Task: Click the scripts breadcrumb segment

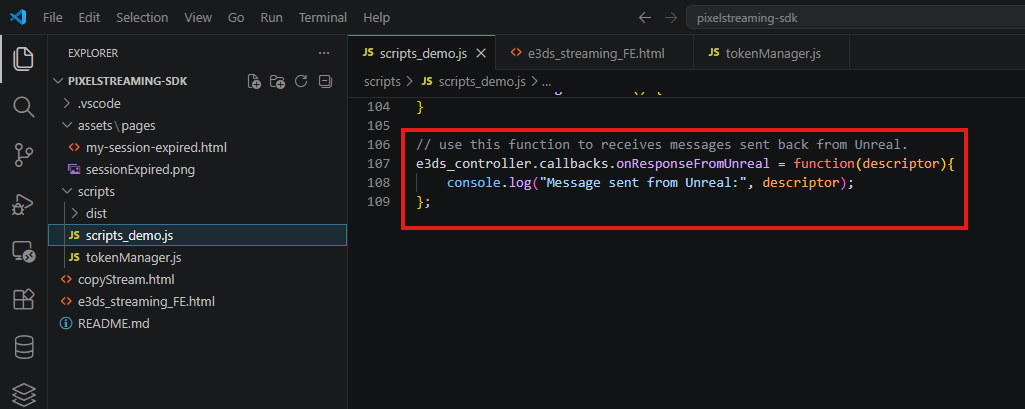Action: click(x=382, y=82)
